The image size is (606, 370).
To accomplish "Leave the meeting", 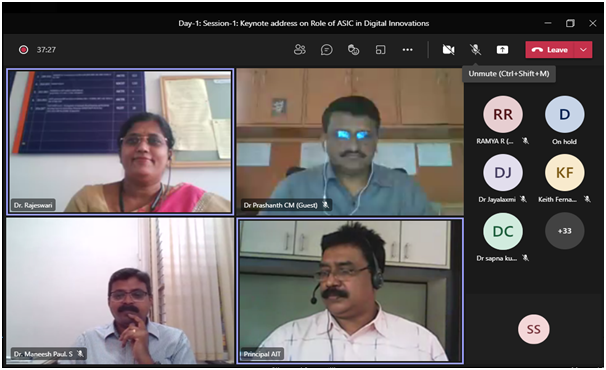I will point(550,49).
